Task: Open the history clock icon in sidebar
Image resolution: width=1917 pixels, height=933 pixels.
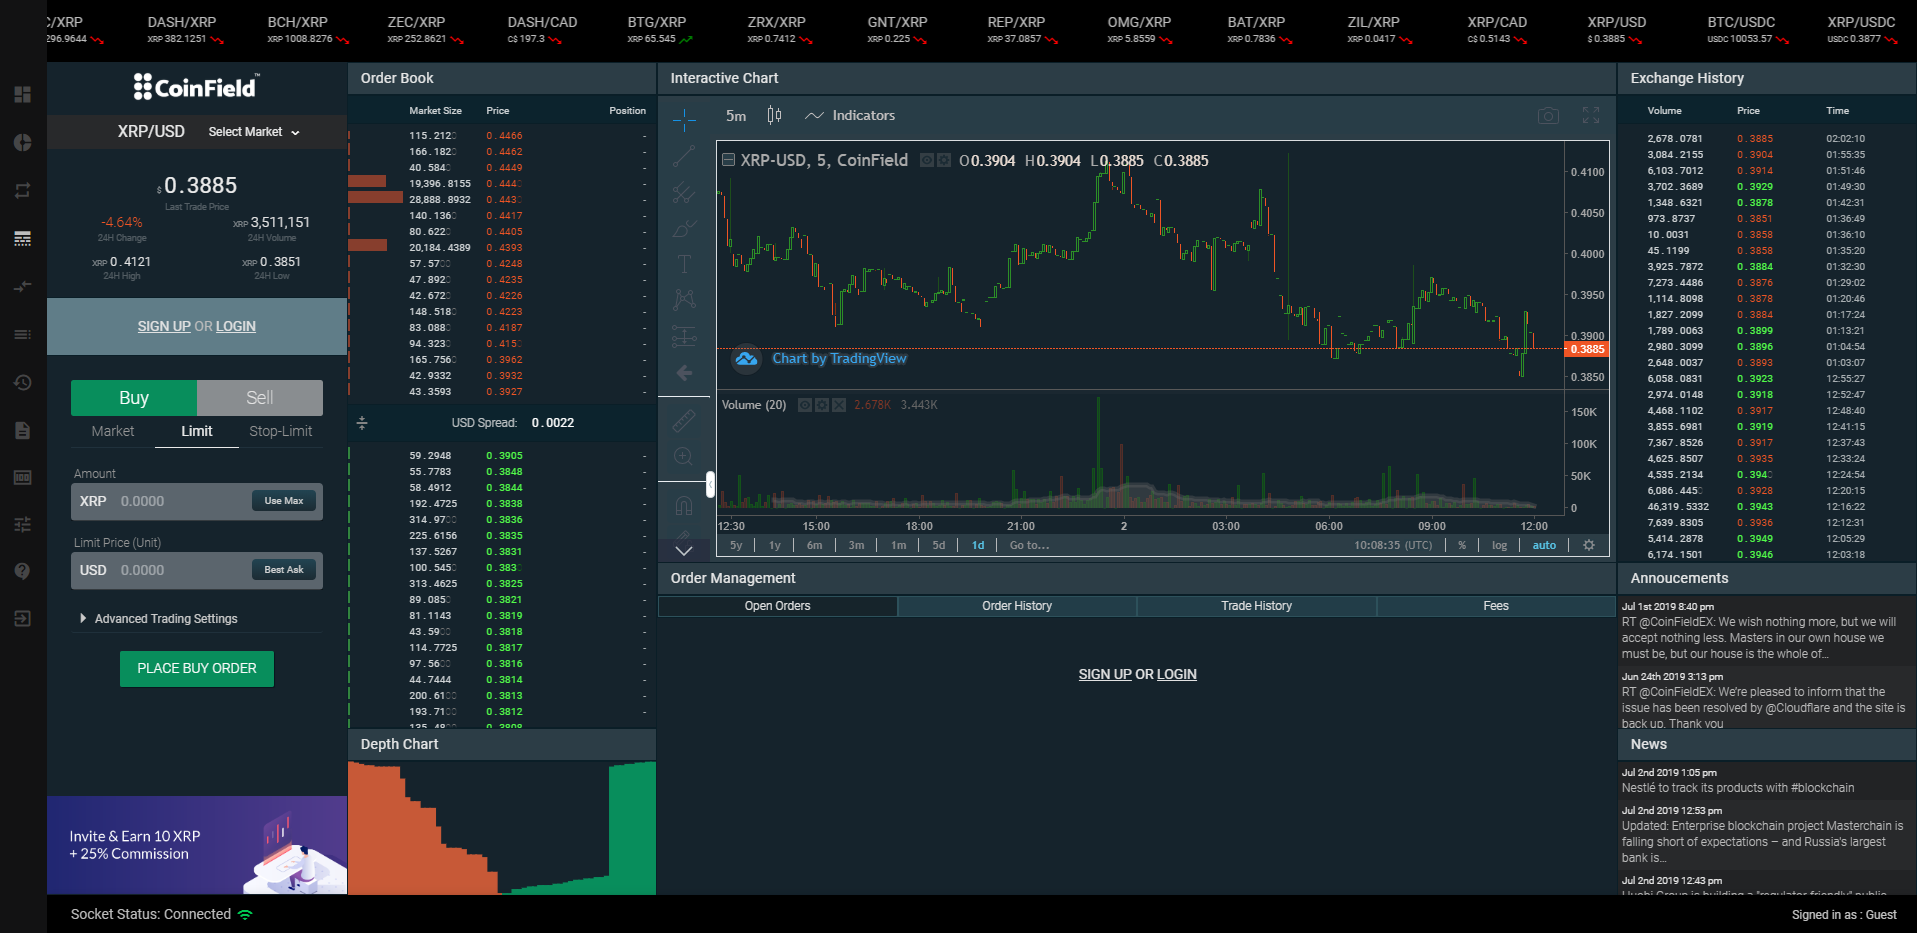Action: coord(22,382)
